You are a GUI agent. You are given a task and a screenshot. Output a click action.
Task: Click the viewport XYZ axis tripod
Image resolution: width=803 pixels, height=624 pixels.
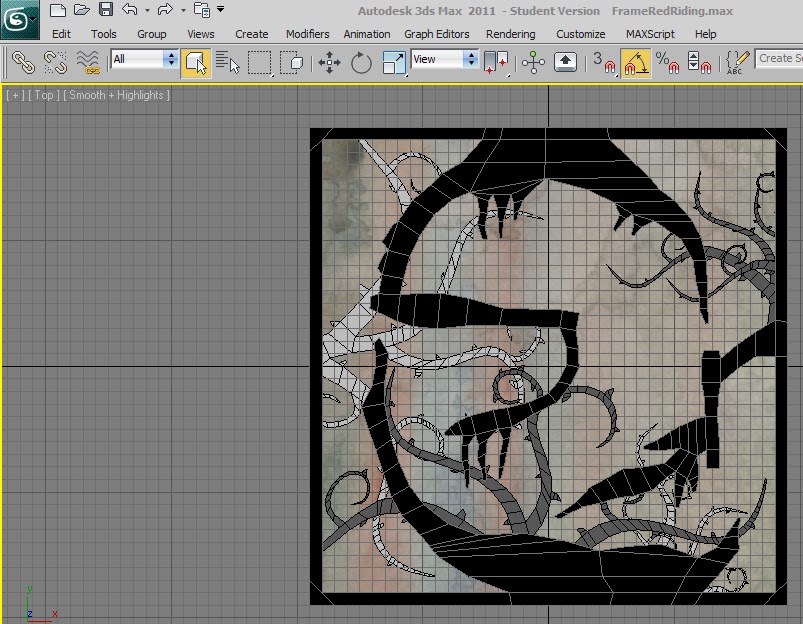[41, 604]
